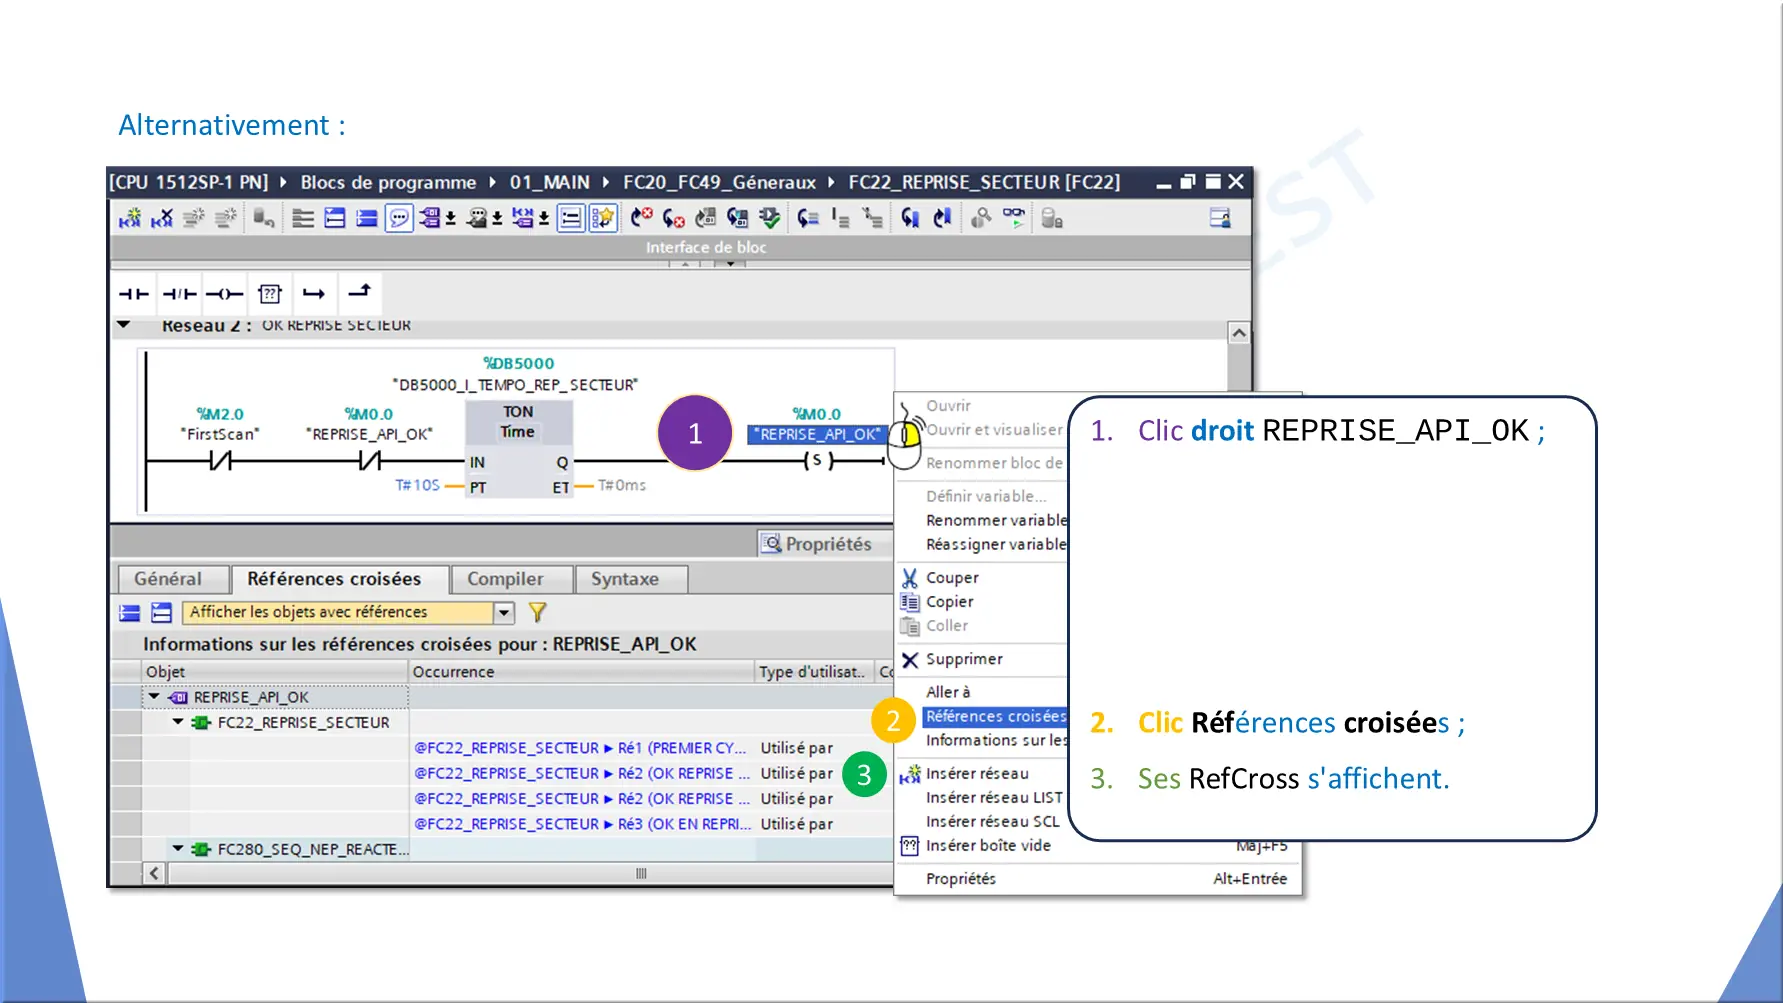Collapse the FC22_REPRISE_SECTEUR tree node
The image size is (1783, 1003).
coord(178,722)
